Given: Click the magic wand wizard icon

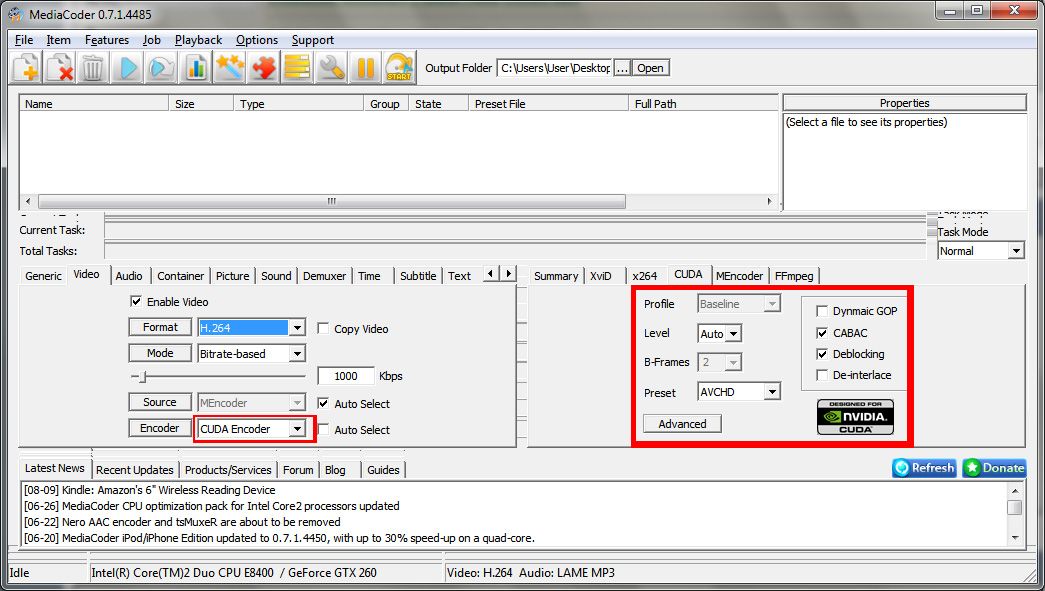Looking at the screenshot, I should pos(230,67).
